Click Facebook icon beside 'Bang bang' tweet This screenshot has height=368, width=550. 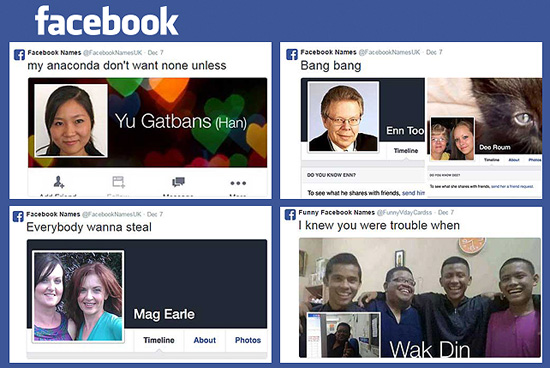[x=292, y=54]
